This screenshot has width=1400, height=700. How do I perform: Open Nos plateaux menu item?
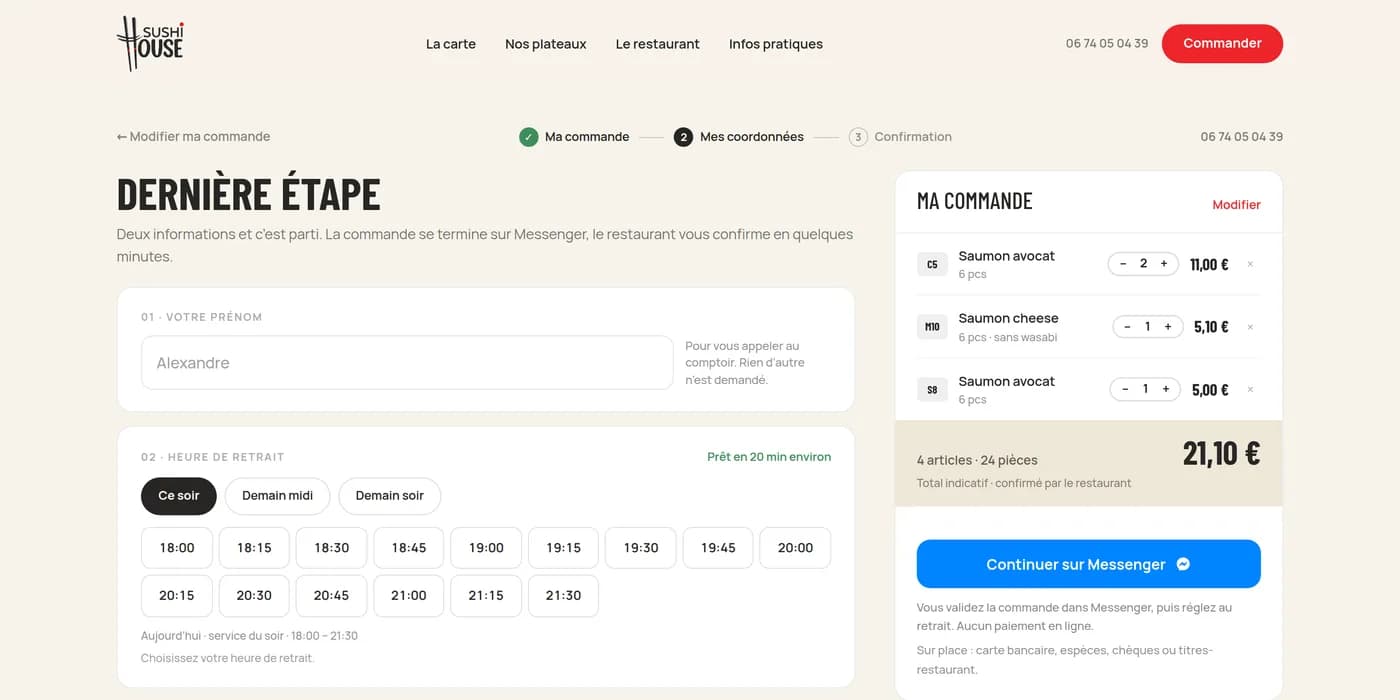point(546,44)
